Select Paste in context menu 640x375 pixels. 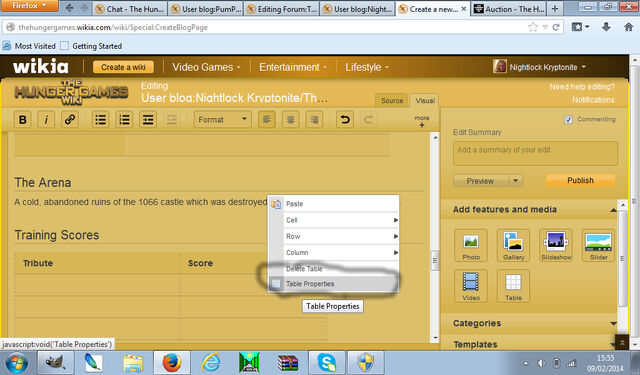(x=333, y=204)
